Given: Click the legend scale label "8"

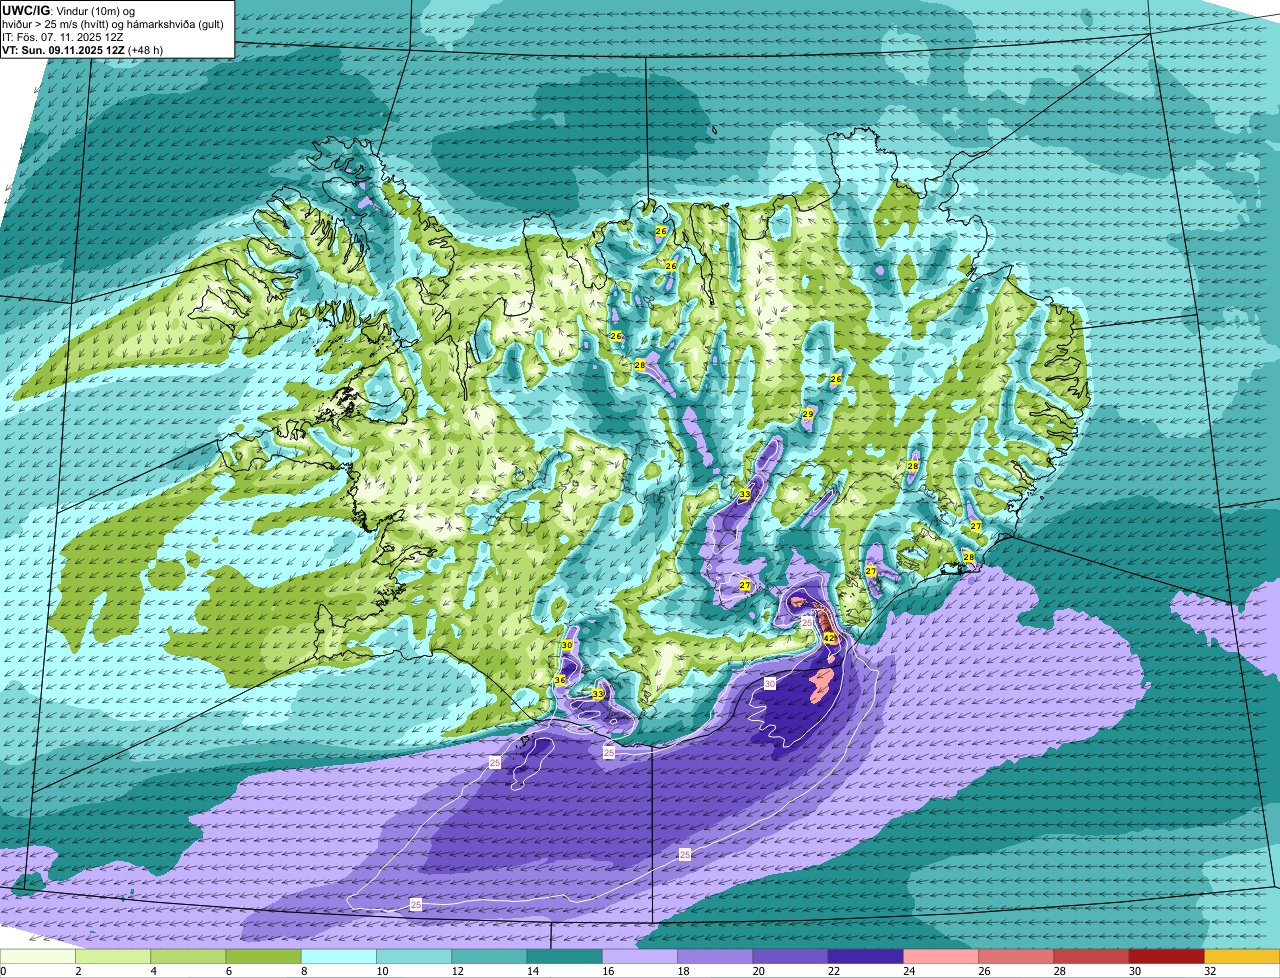Looking at the screenshot, I should (302, 971).
